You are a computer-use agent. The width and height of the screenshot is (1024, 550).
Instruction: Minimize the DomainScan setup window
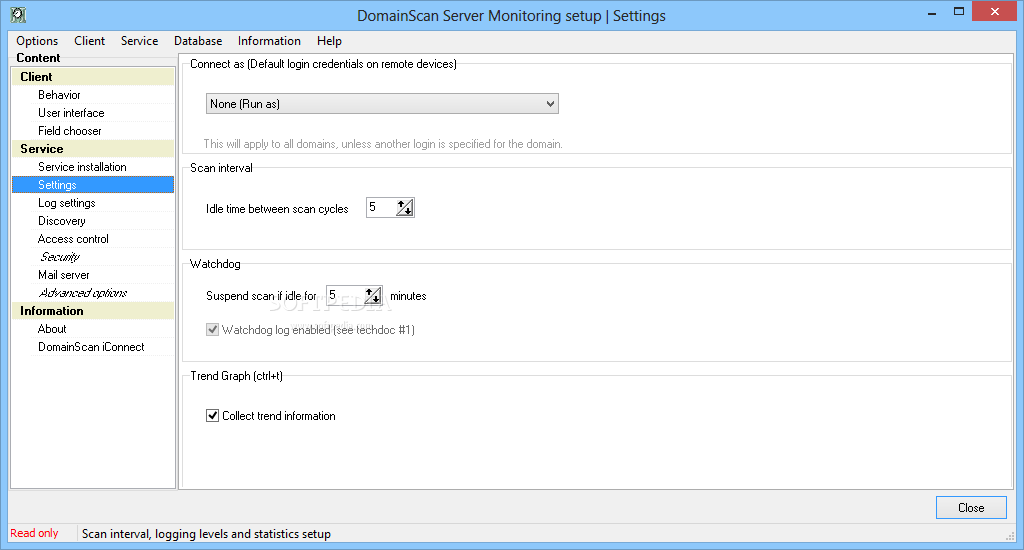click(x=932, y=12)
